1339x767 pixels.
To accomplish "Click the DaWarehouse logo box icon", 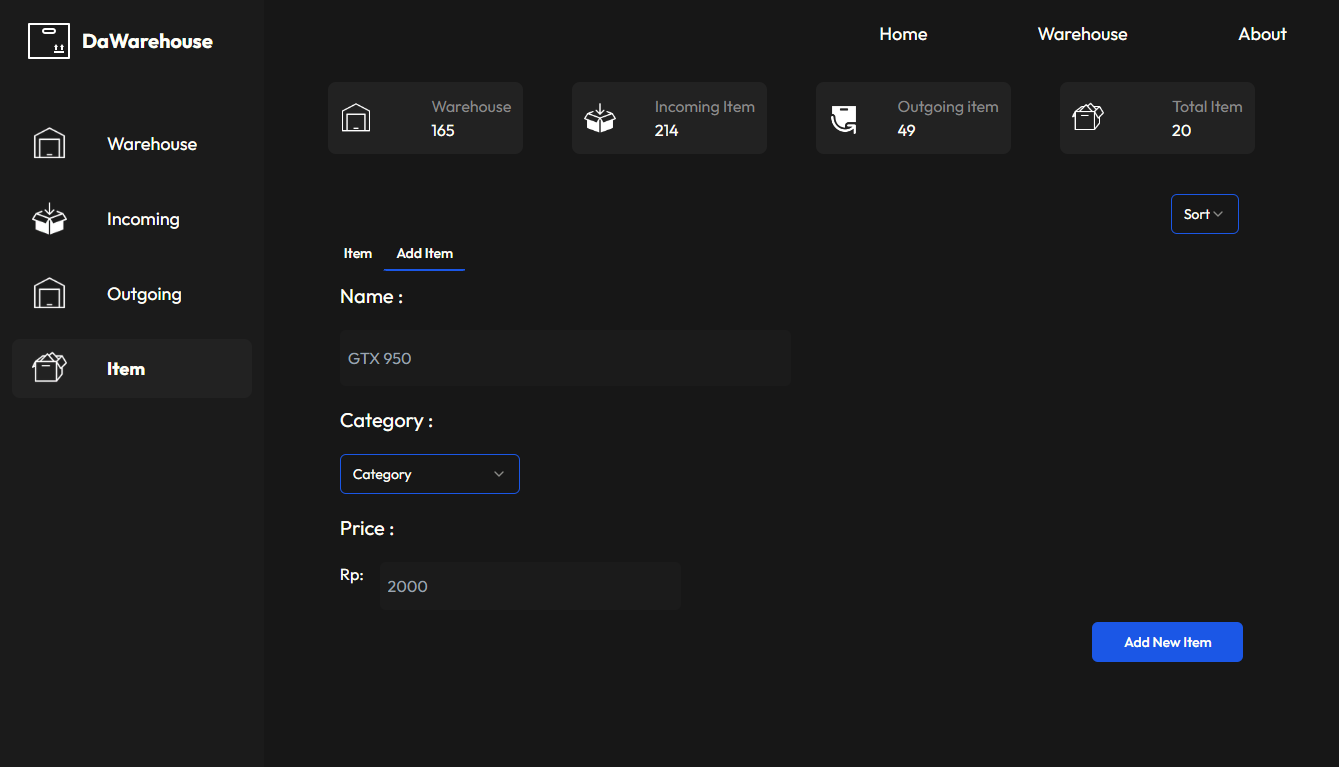I will pyautogui.click(x=49, y=41).
